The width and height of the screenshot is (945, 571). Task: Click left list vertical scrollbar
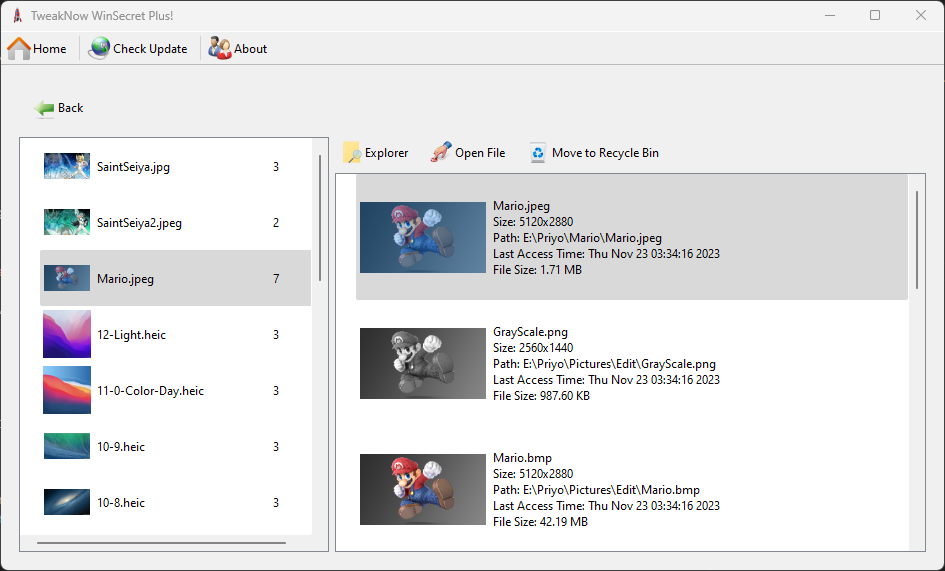pos(320,218)
